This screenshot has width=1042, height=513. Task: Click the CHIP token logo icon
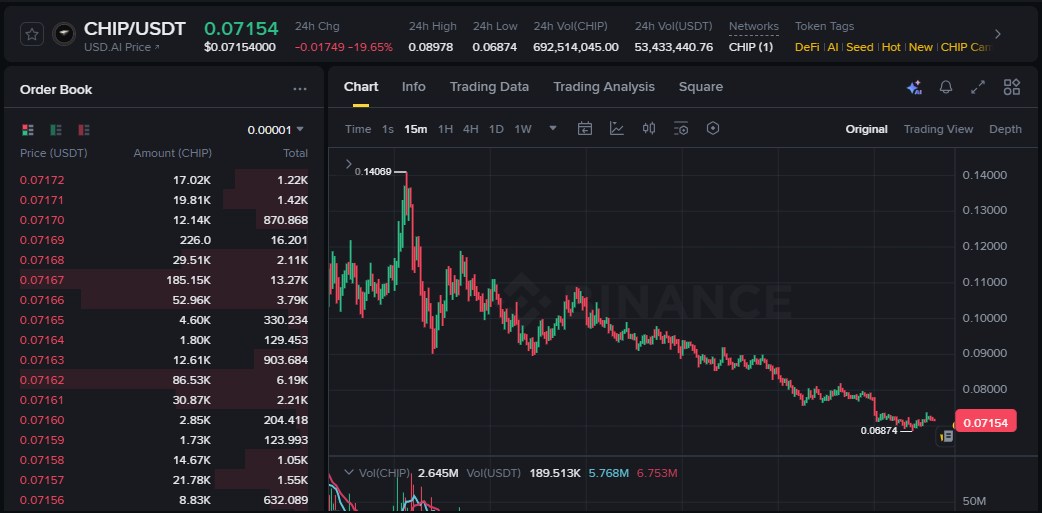coord(64,34)
